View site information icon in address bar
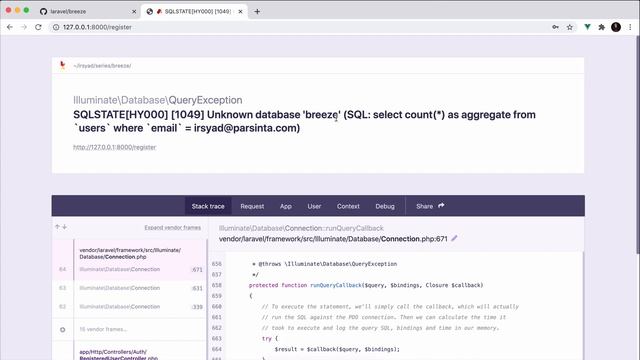Screen dimensions: 640x360 coord(56,27)
